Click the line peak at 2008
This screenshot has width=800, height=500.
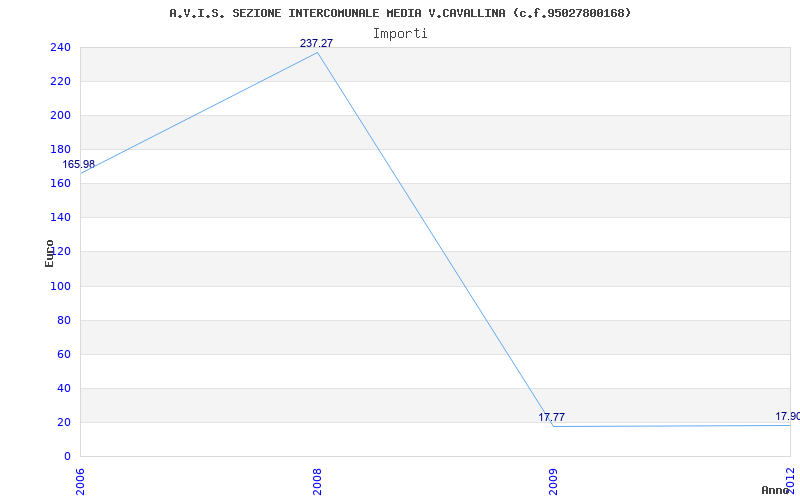[x=317, y=52]
